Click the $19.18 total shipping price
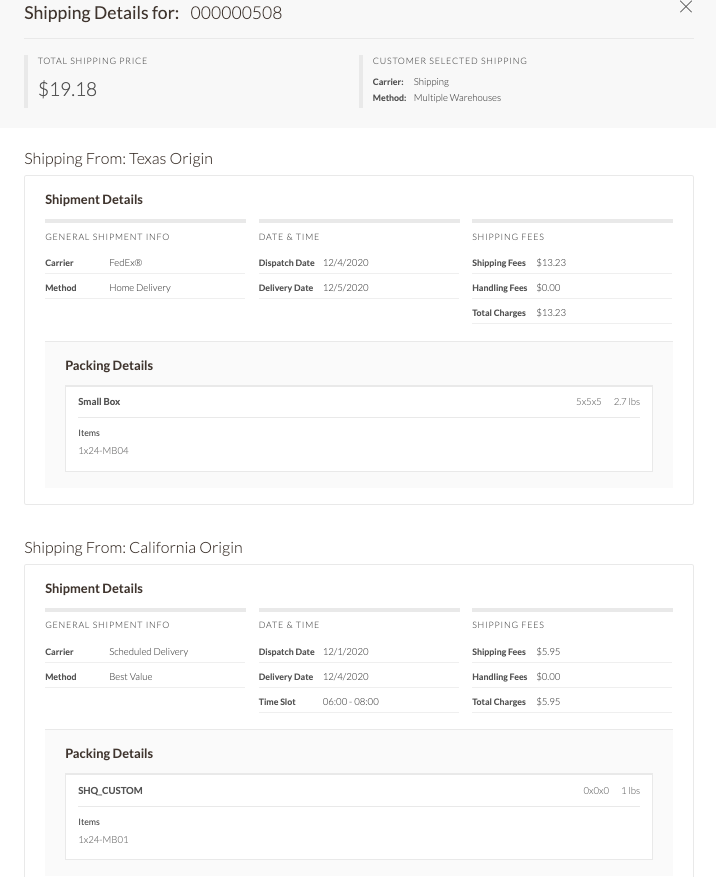 68,89
